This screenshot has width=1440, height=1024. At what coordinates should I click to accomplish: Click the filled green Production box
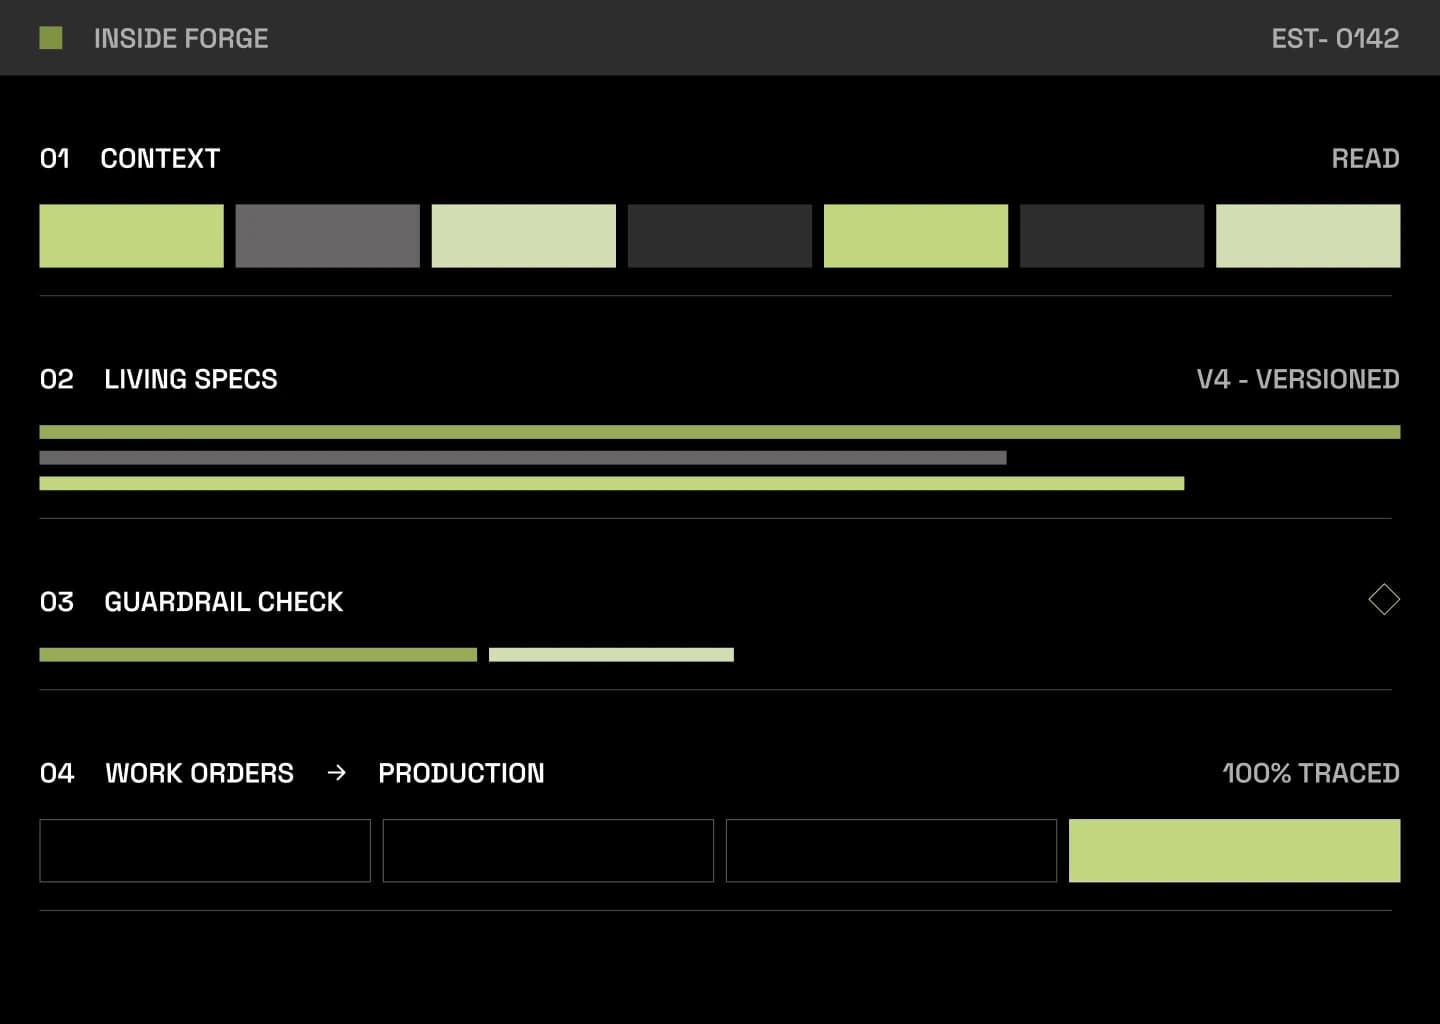click(x=1235, y=851)
